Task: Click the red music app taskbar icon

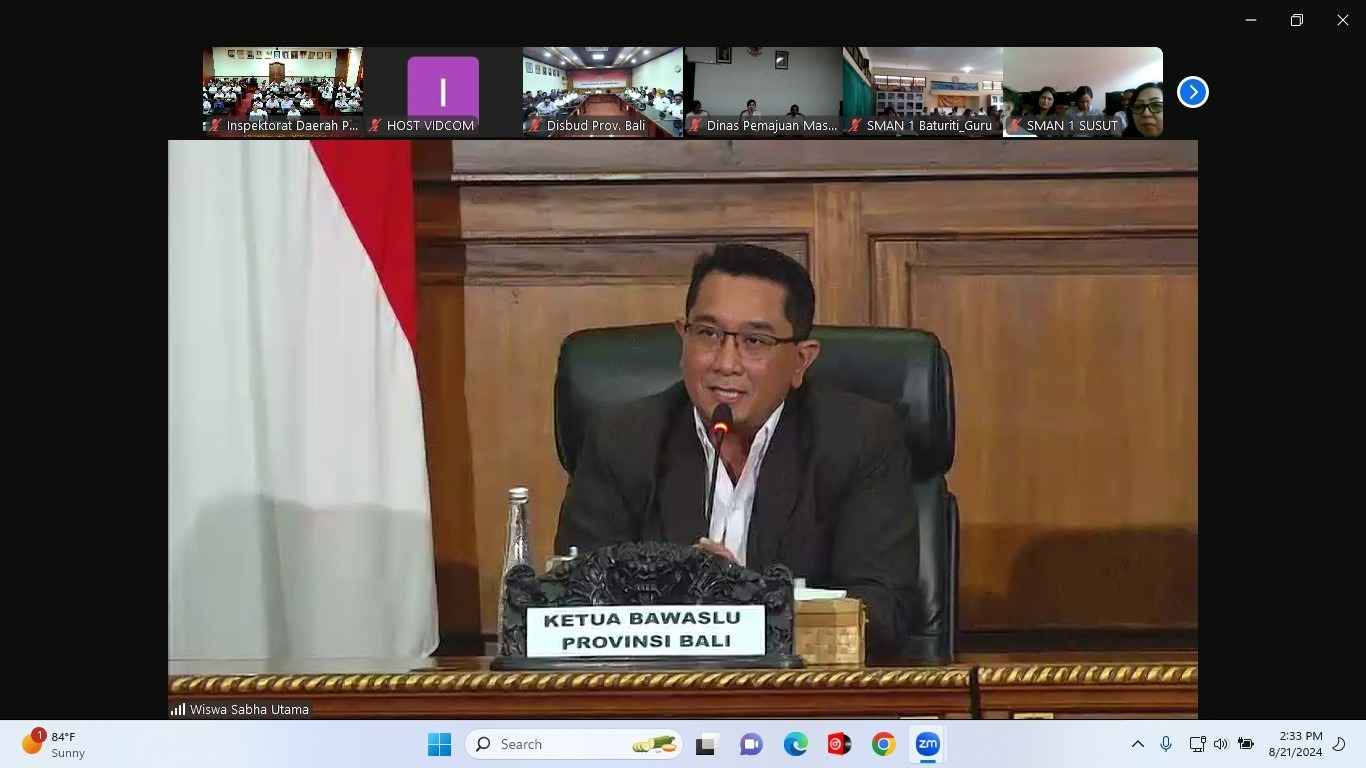Action: (839, 744)
